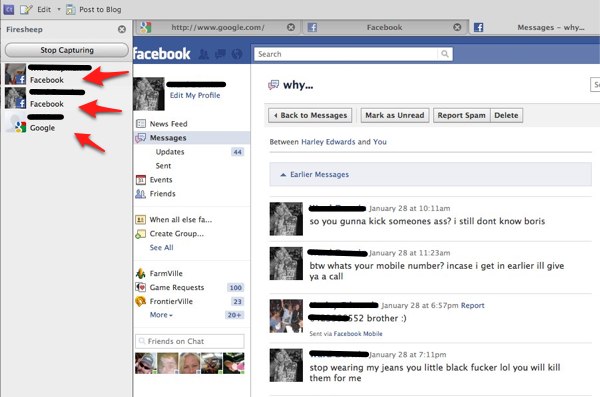This screenshot has height=397, width=600.
Task: Close the google.com tab
Action: [x=291, y=27]
